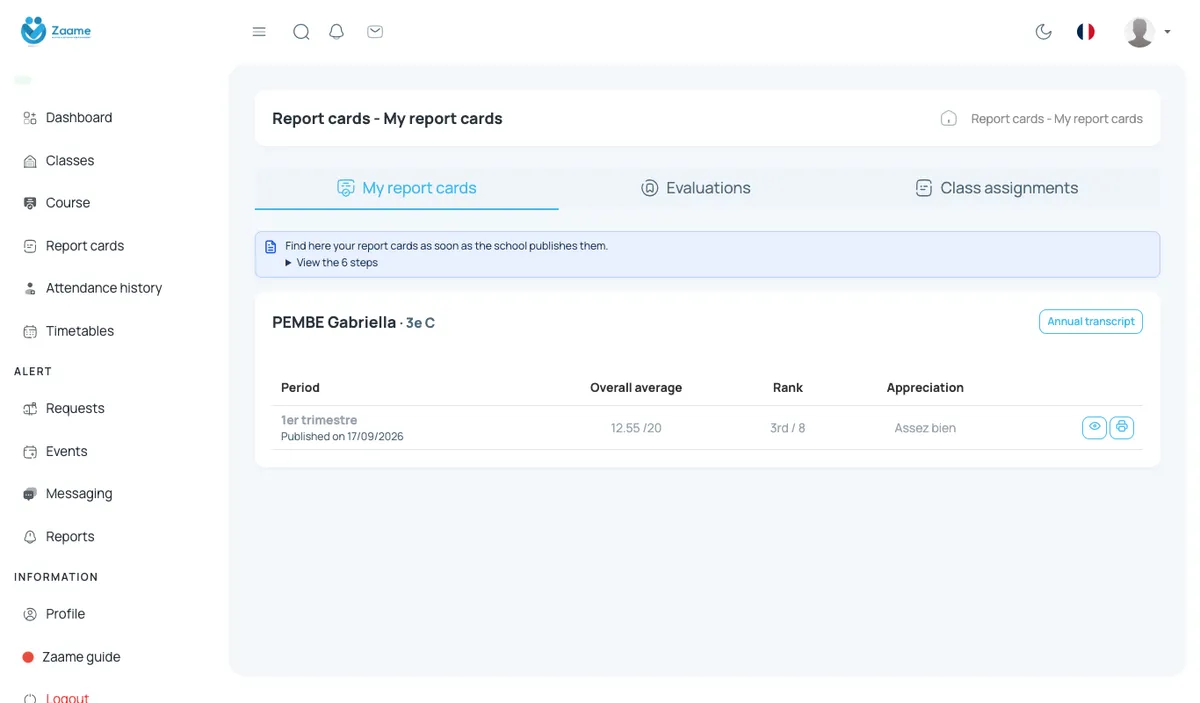Open Profile in sidebar
The height and width of the screenshot is (703, 1200).
click(x=54, y=614)
